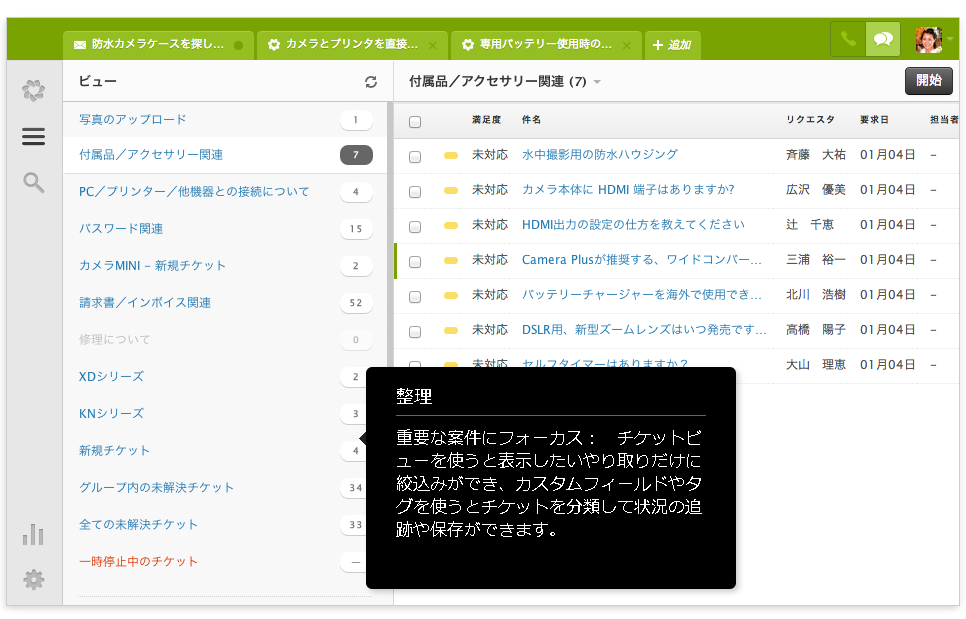Sort by the 満足度 column header
This screenshot has width=966, height=619.
(x=486, y=119)
